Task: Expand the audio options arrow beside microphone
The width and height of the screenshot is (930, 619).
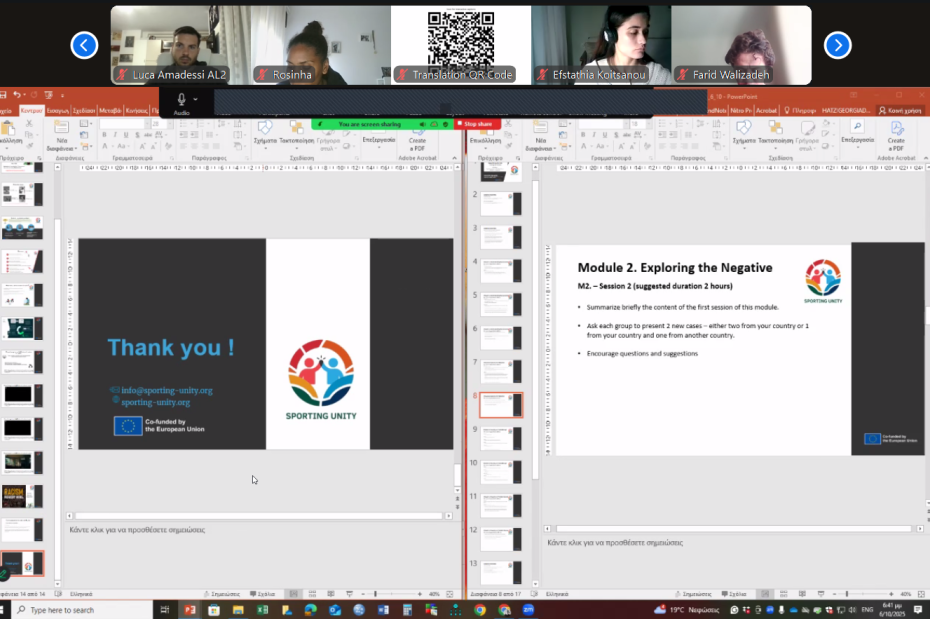Action: click(x=196, y=100)
